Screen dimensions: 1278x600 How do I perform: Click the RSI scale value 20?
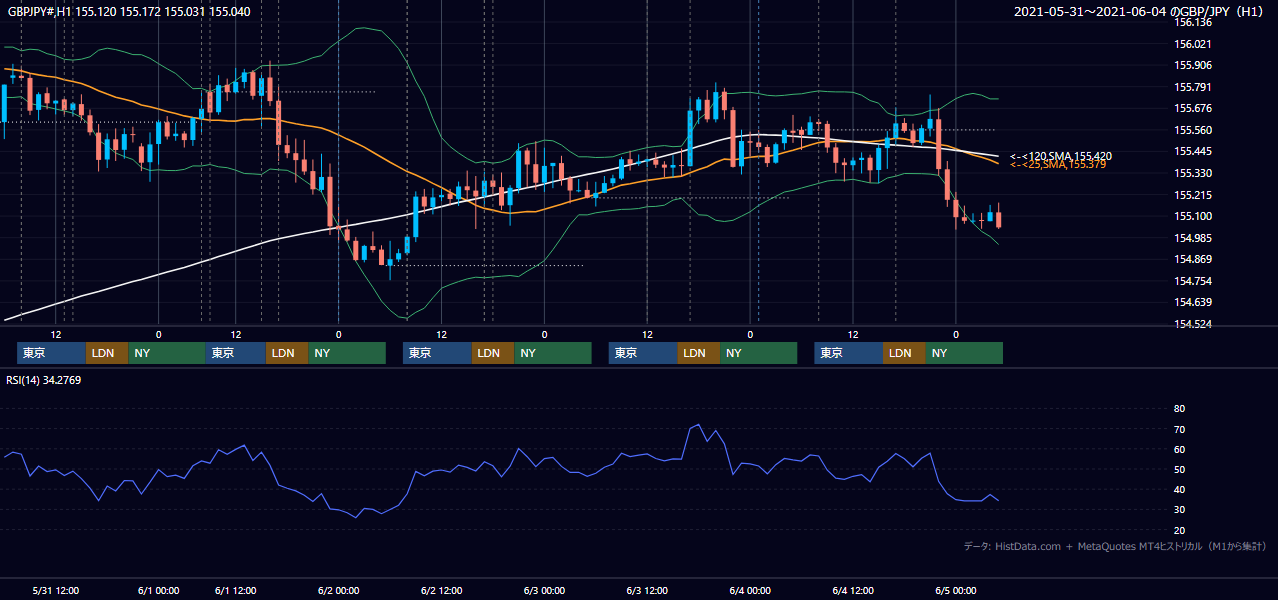click(1179, 530)
